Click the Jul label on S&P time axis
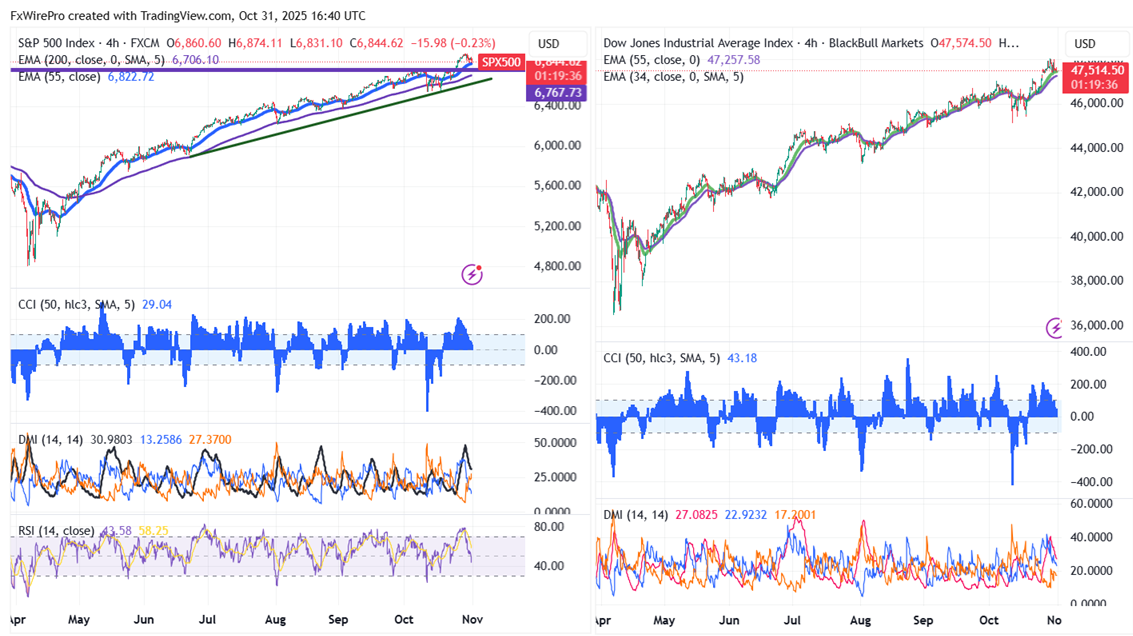The height and width of the screenshot is (636, 1133). point(207,619)
